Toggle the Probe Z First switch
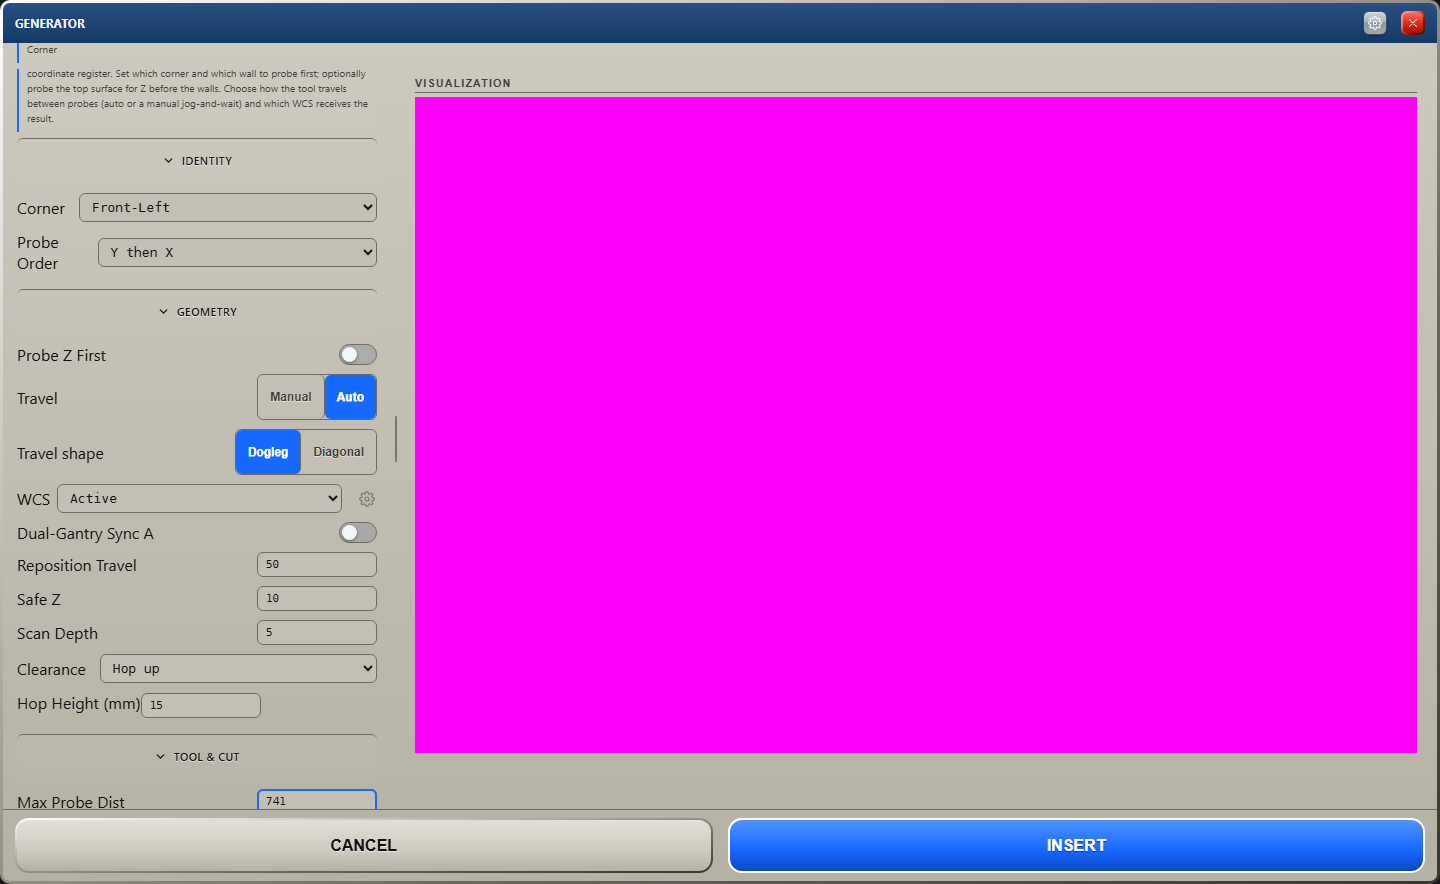The width and height of the screenshot is (1440, 884). [357, 355]
